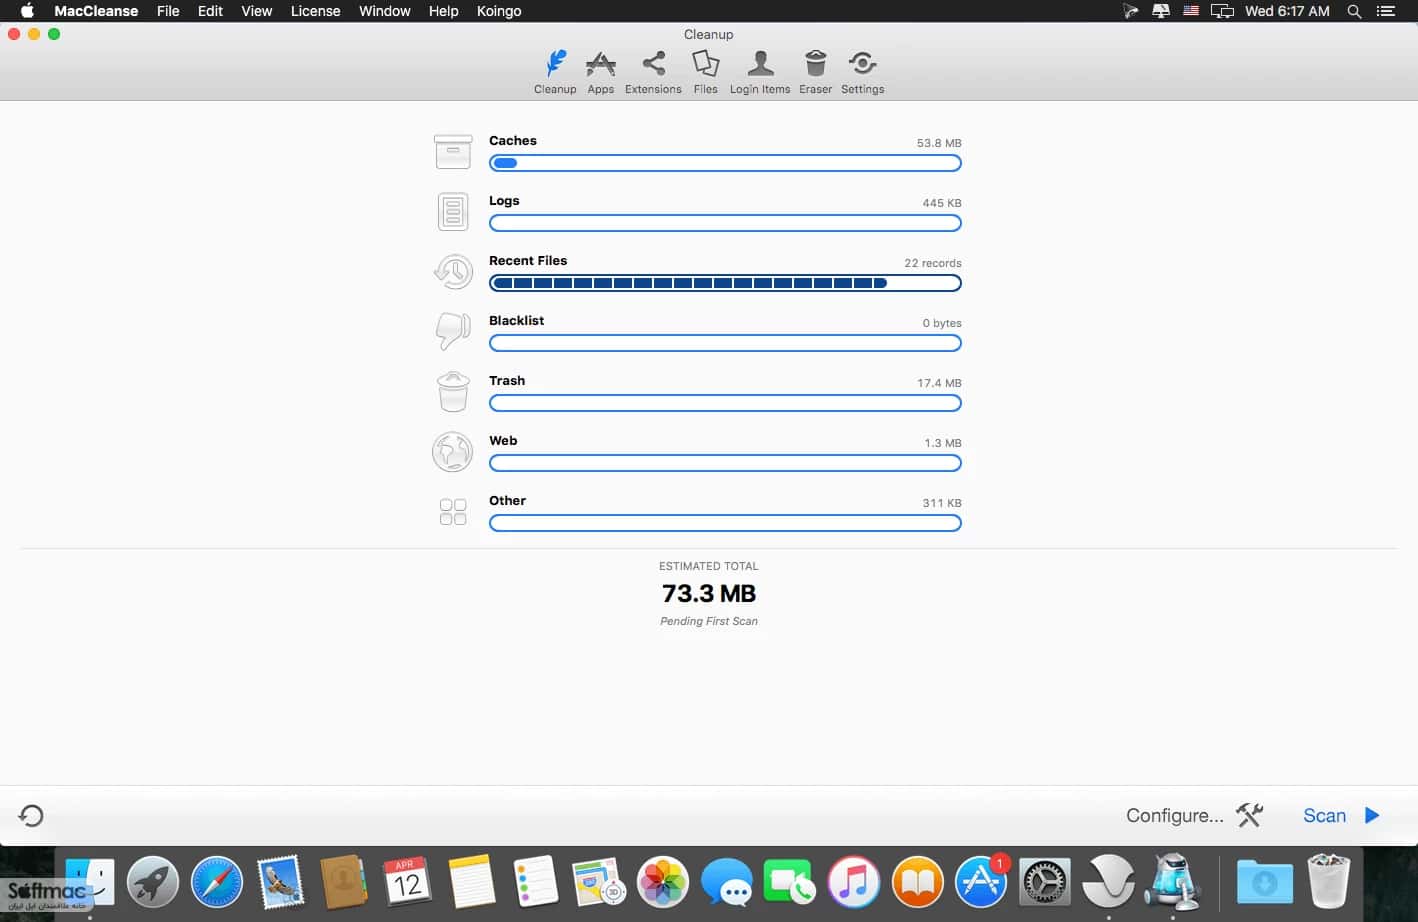Start scanning with the Scan button
1418x922 pixels.
pos(1324,815)
